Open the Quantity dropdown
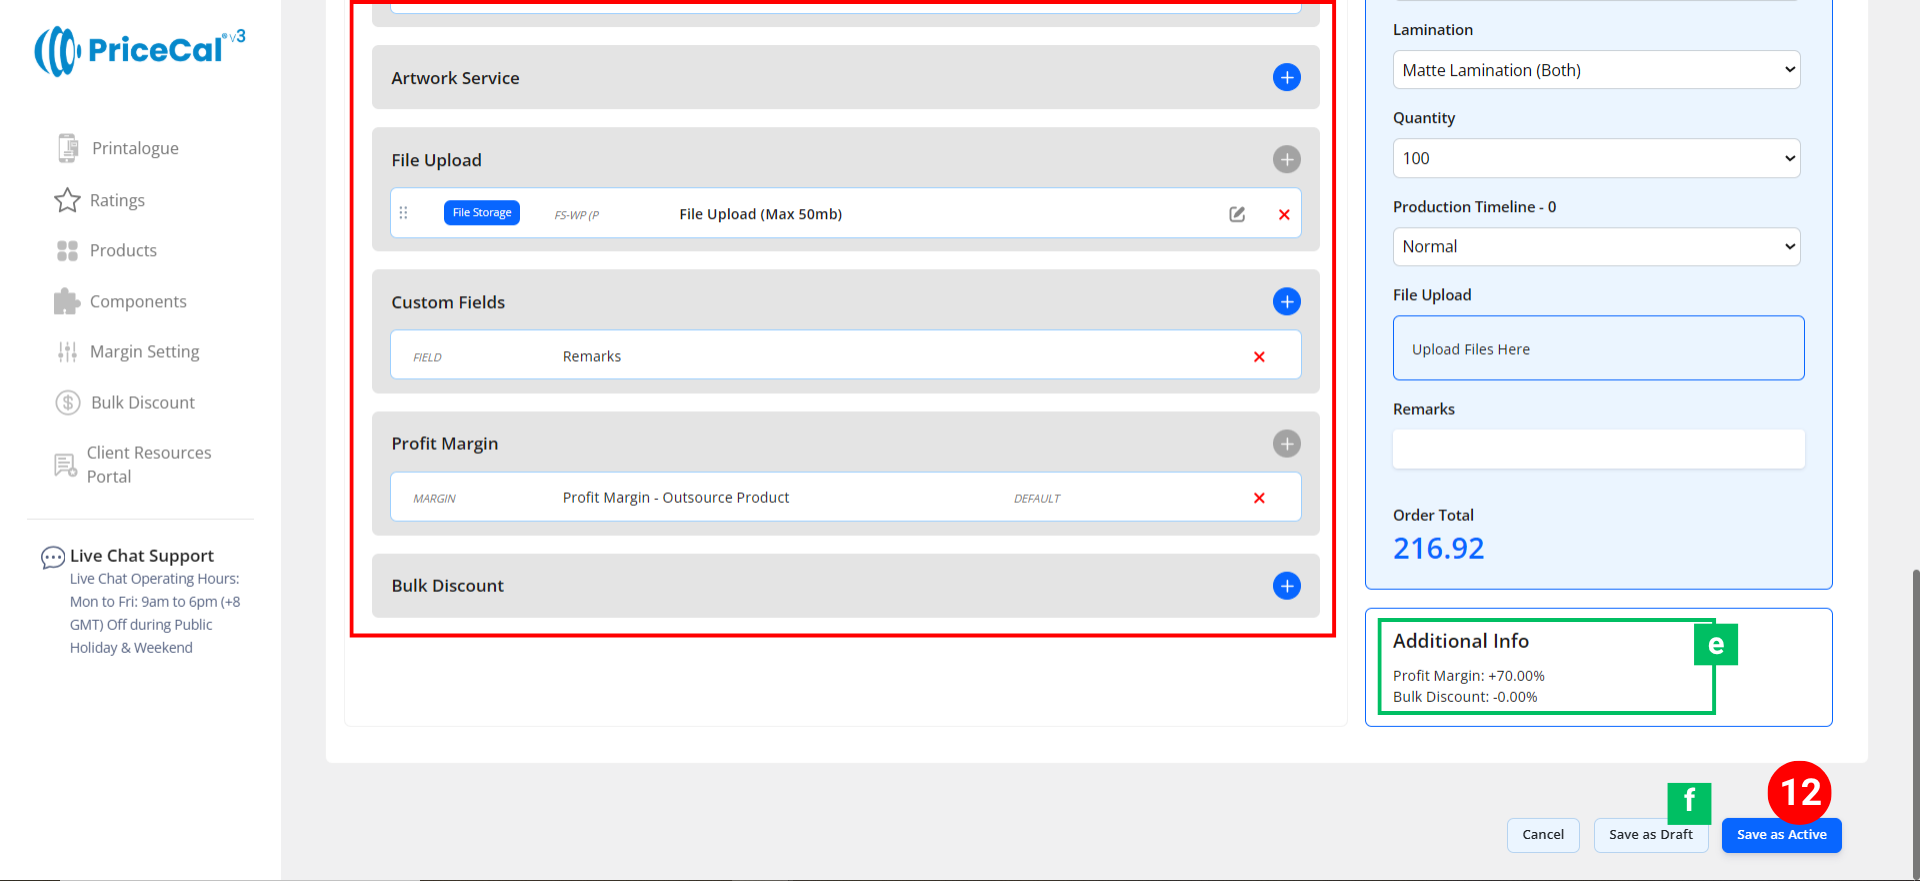1920x881 pixels. click(x=1595, y=158)
